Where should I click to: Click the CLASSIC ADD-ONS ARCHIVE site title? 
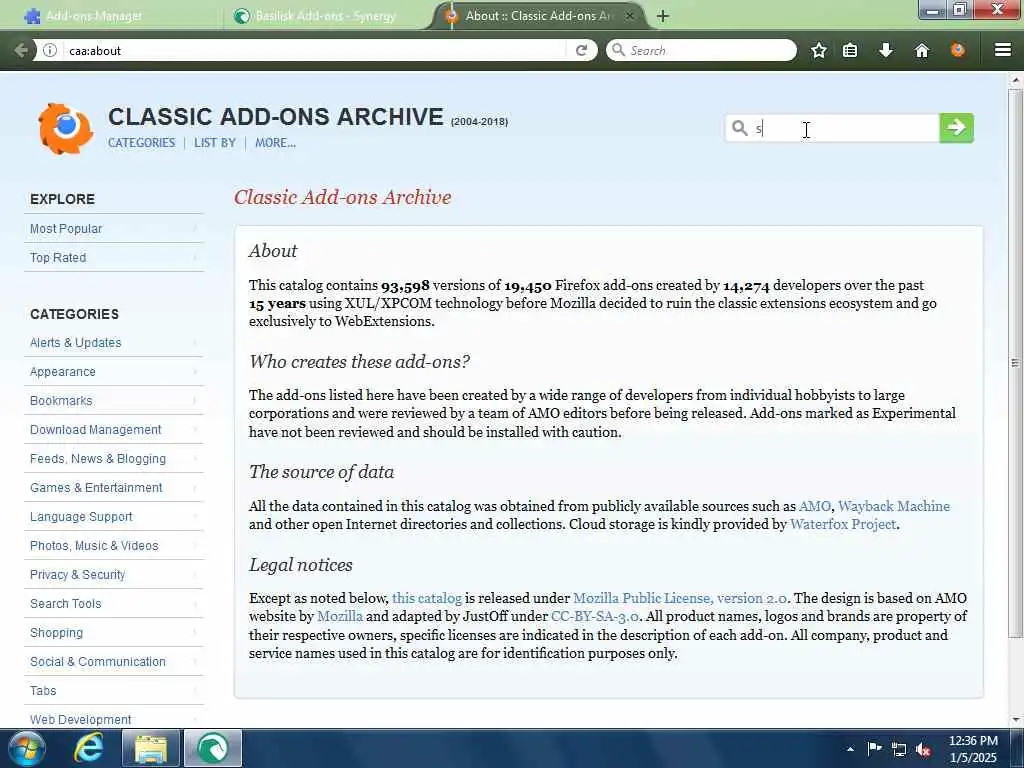pos(276,117)
